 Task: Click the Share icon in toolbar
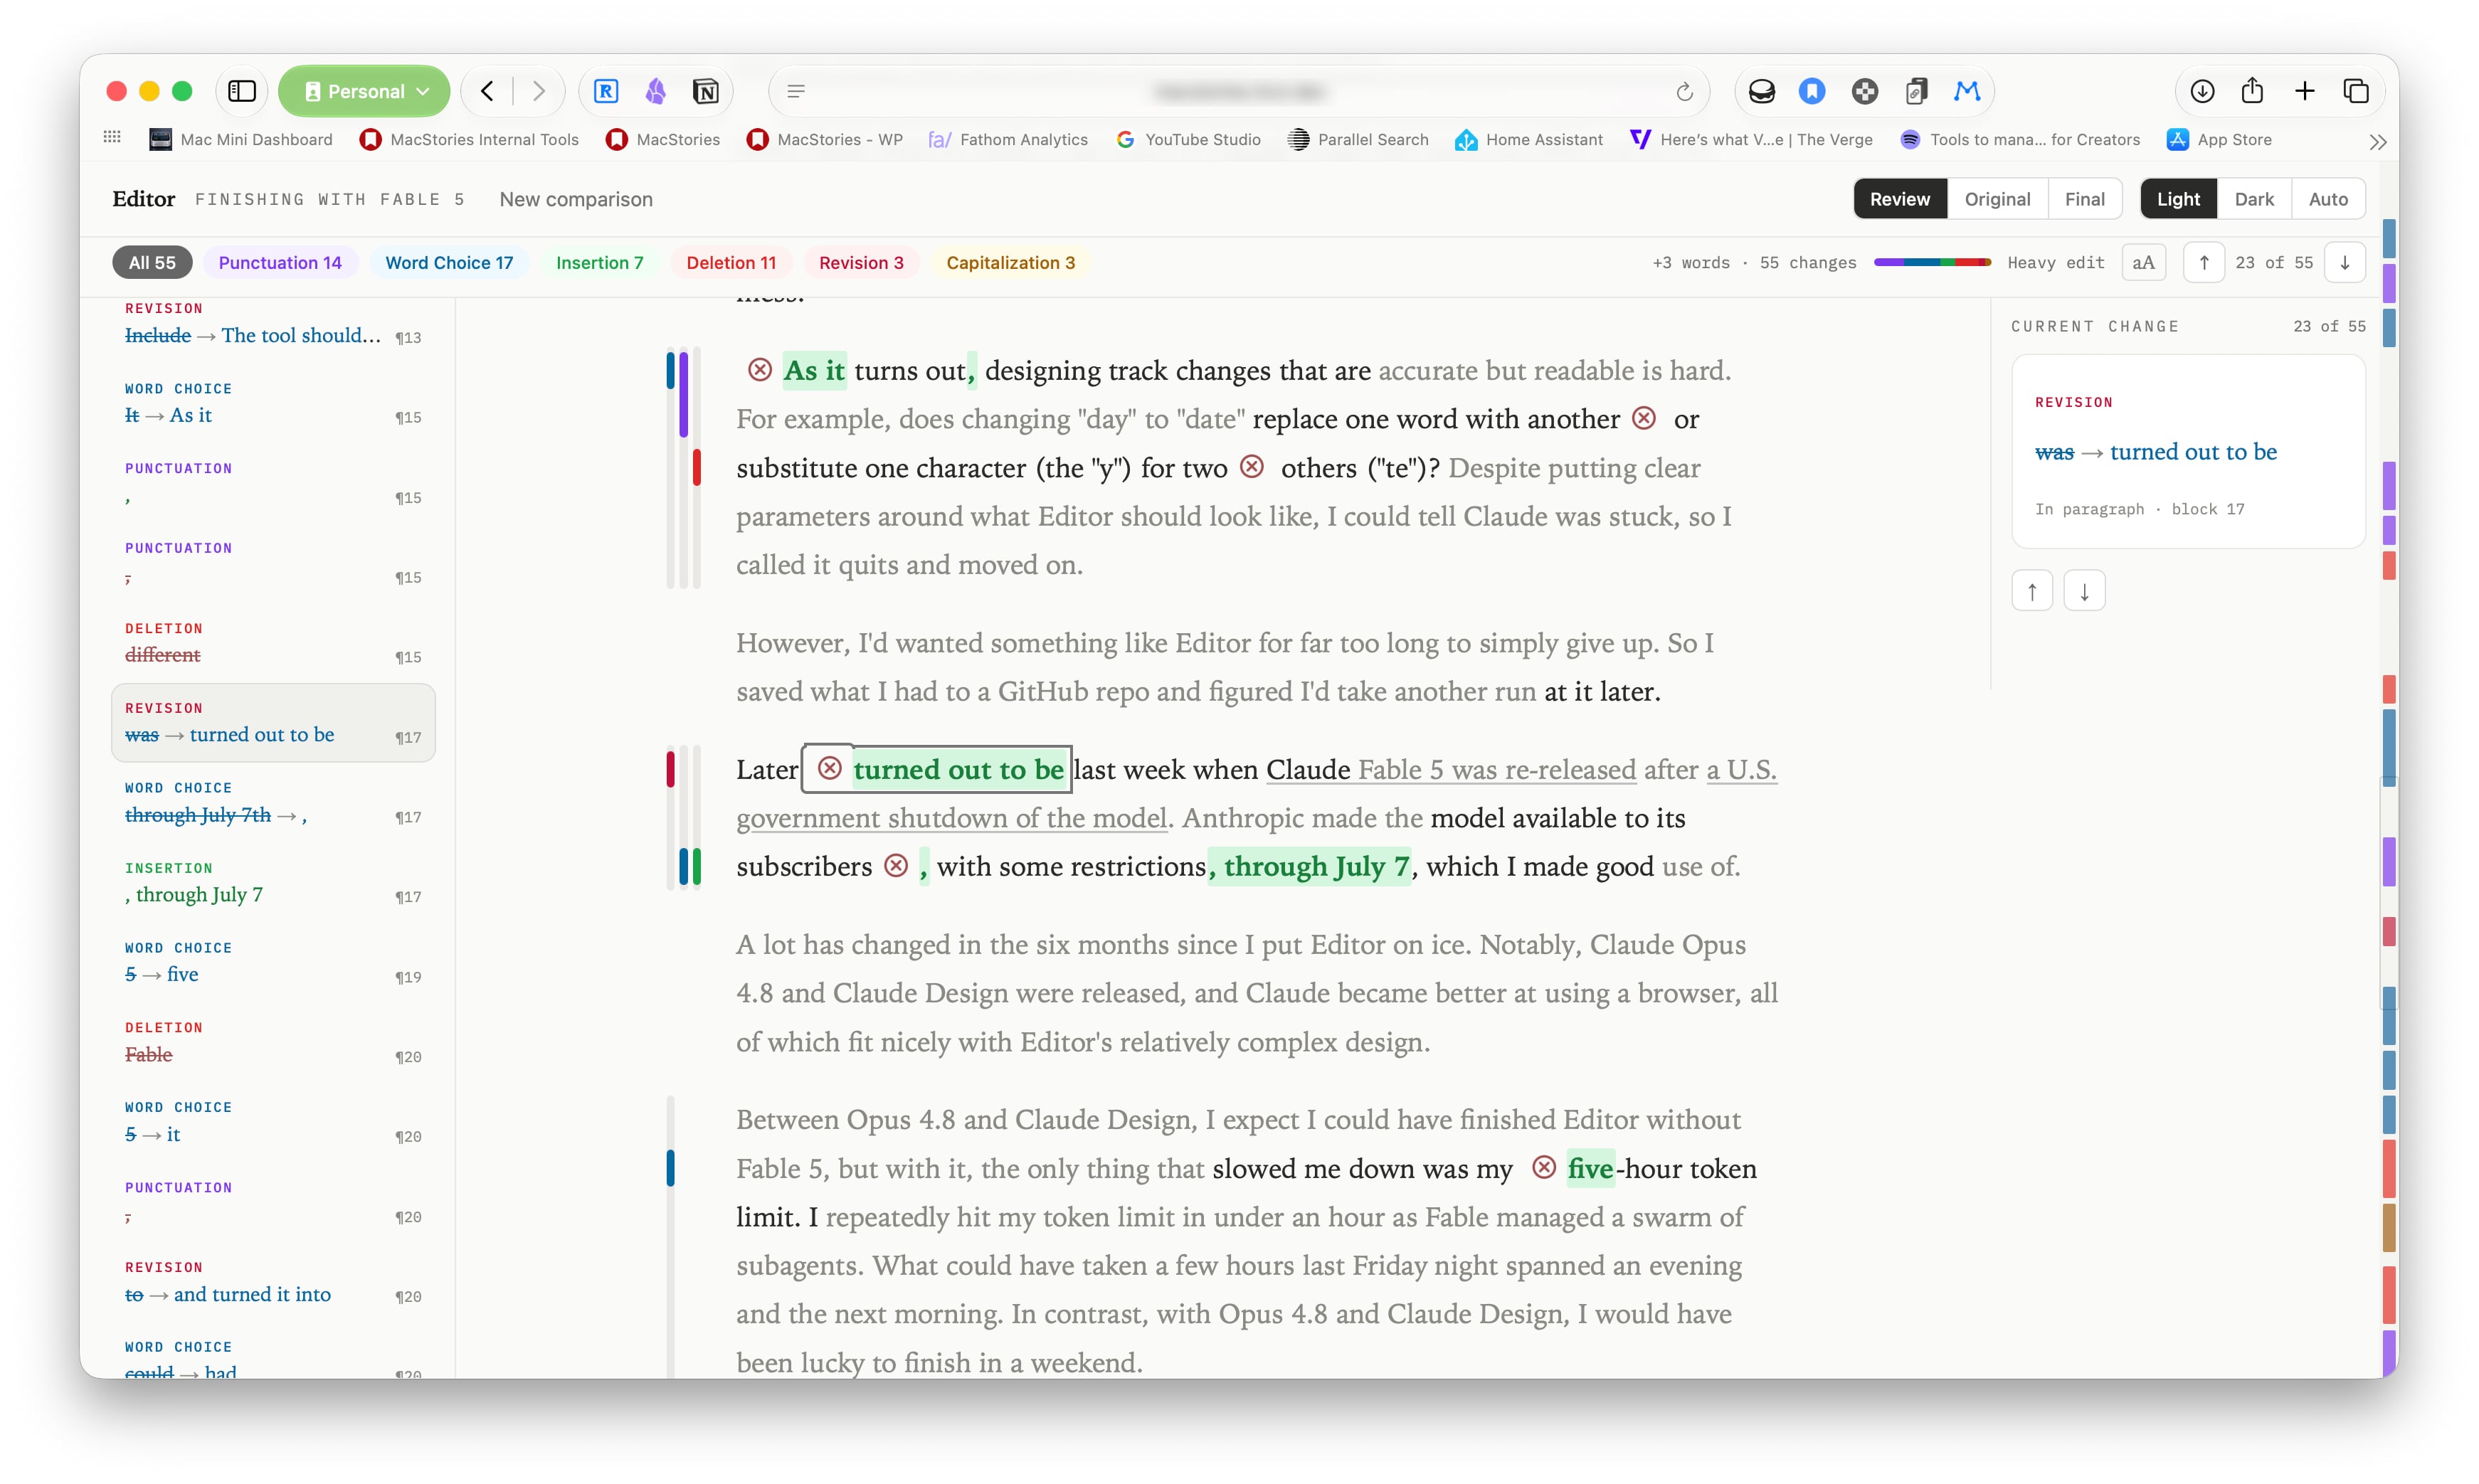coord(2253,91)
